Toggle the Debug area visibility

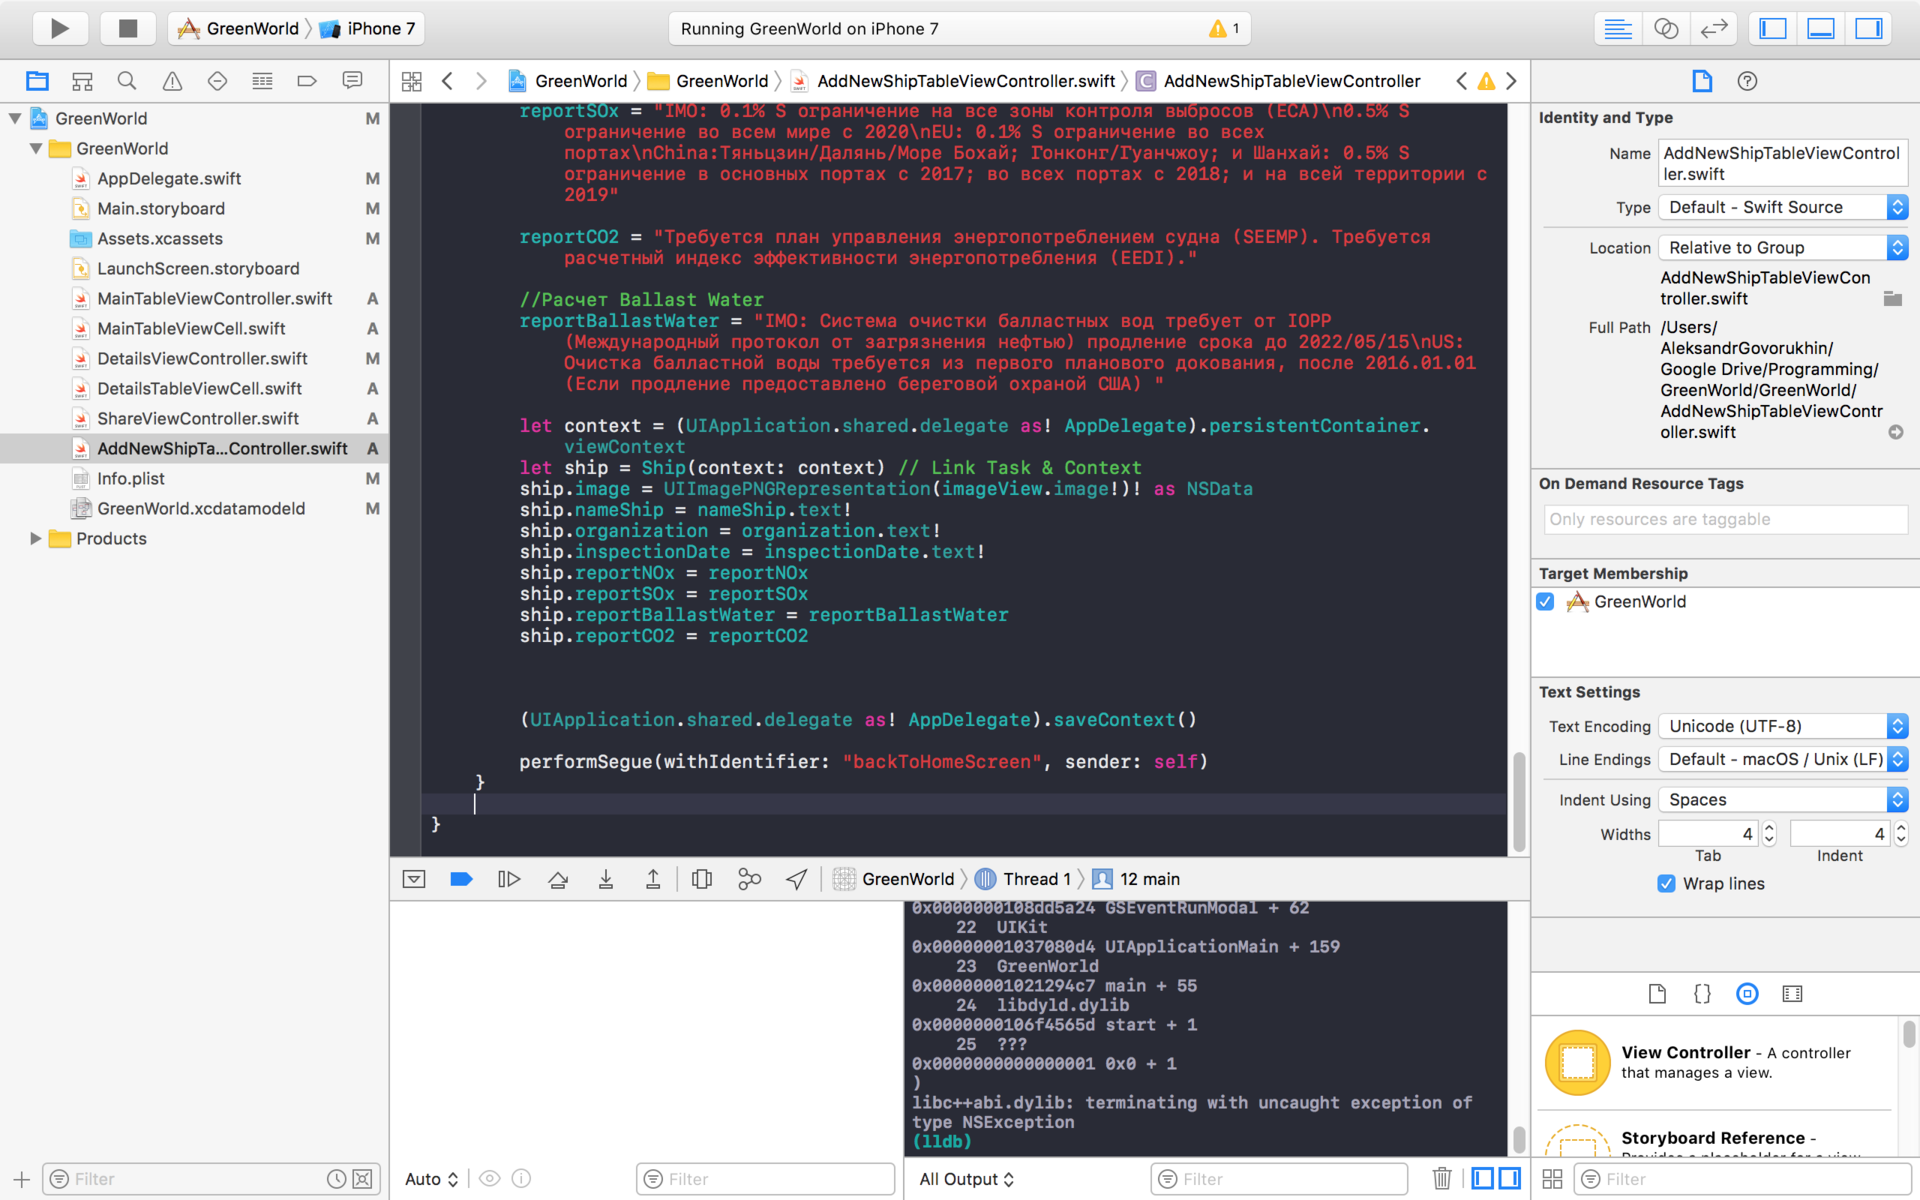[1821, 28]
